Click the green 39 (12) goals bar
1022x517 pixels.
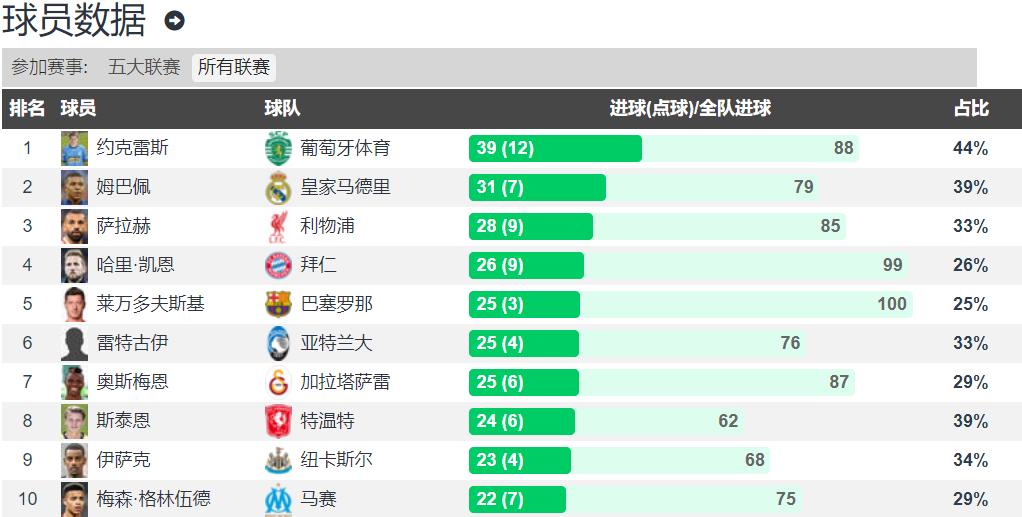[x=555, y=149]
